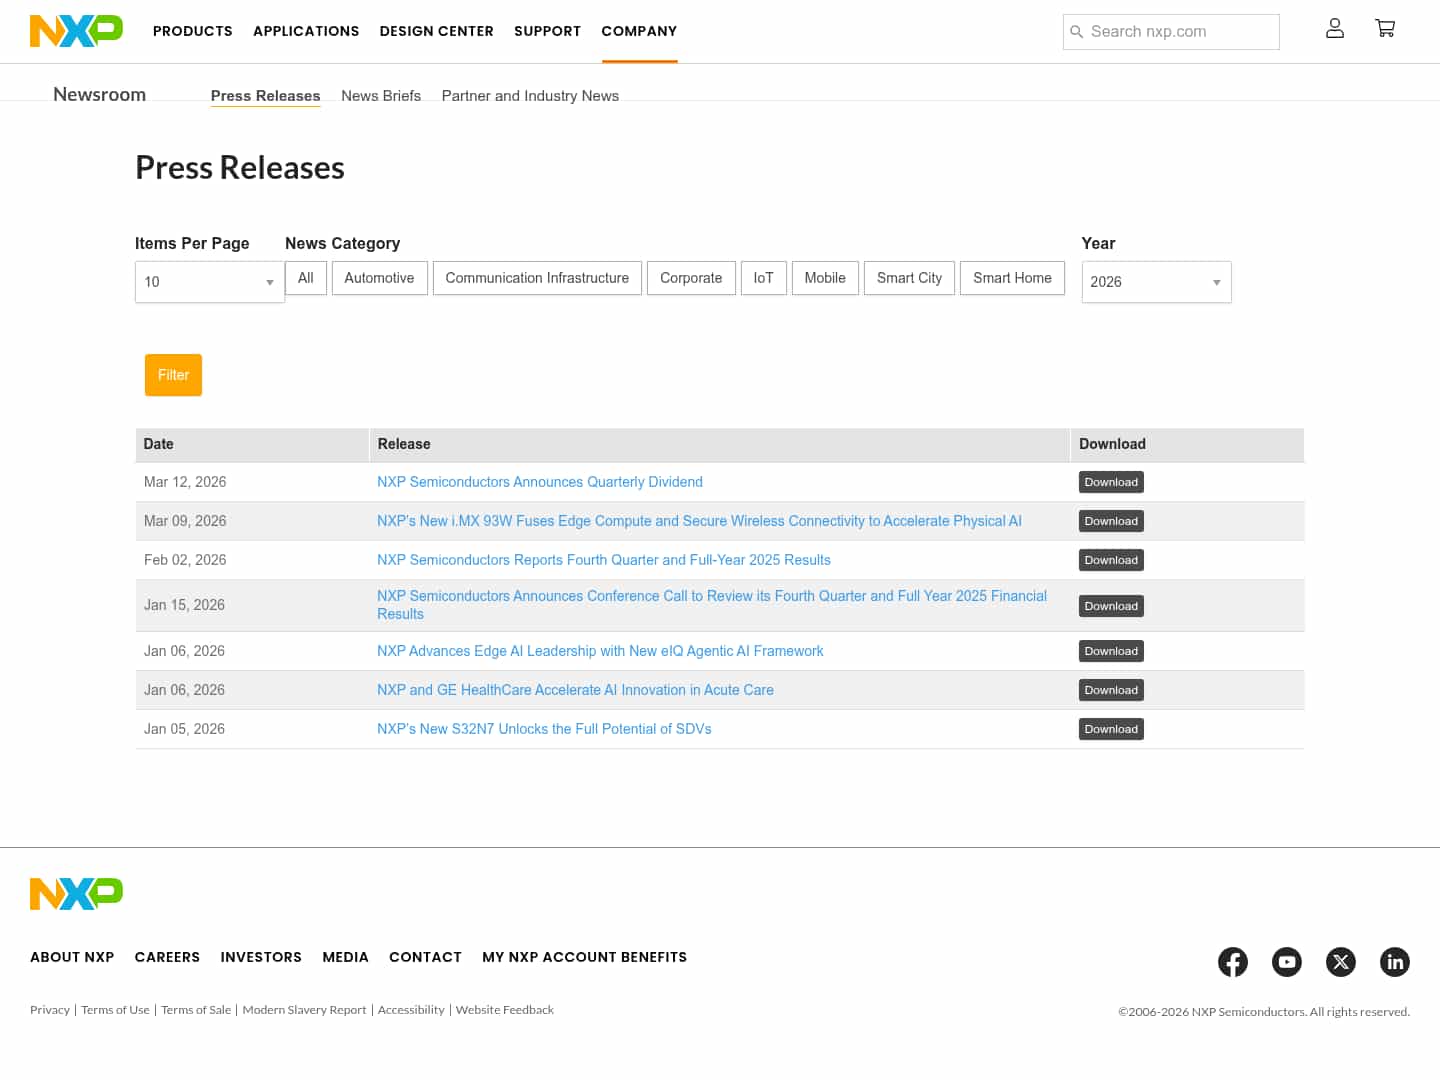1440x1080 pixels.
Task: Select the Smart Home category filter
Action: [x=1012, y=278]
